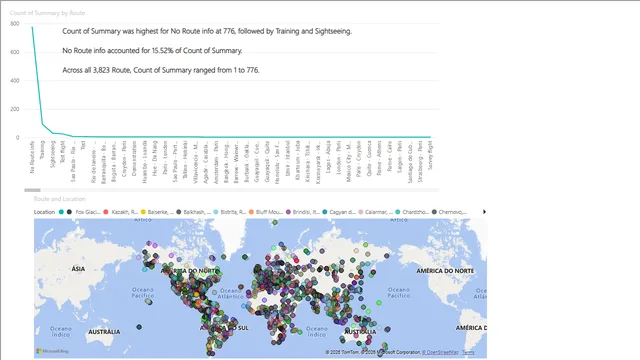Screen dimensions: 640x360
Task: Click the Fox Glaci... legend label
Action: point(88,212)
